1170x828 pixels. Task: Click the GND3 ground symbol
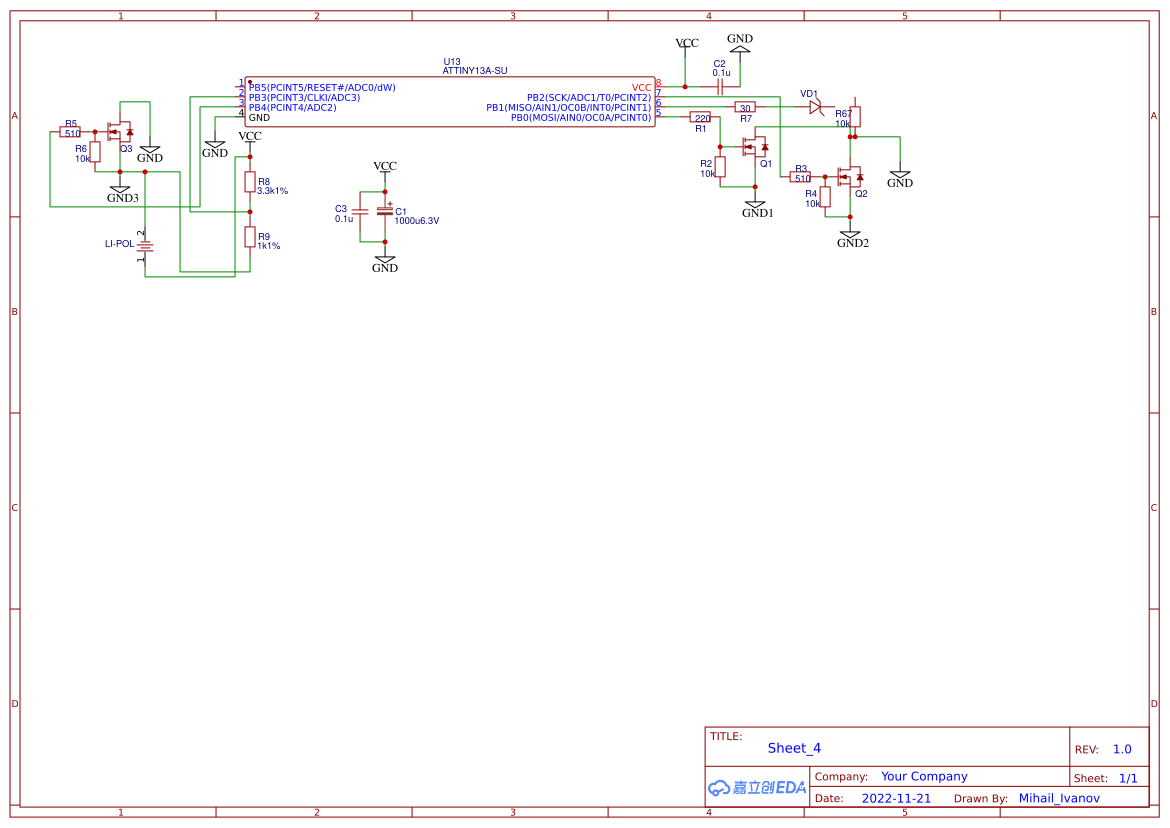(x=120, y=192)
